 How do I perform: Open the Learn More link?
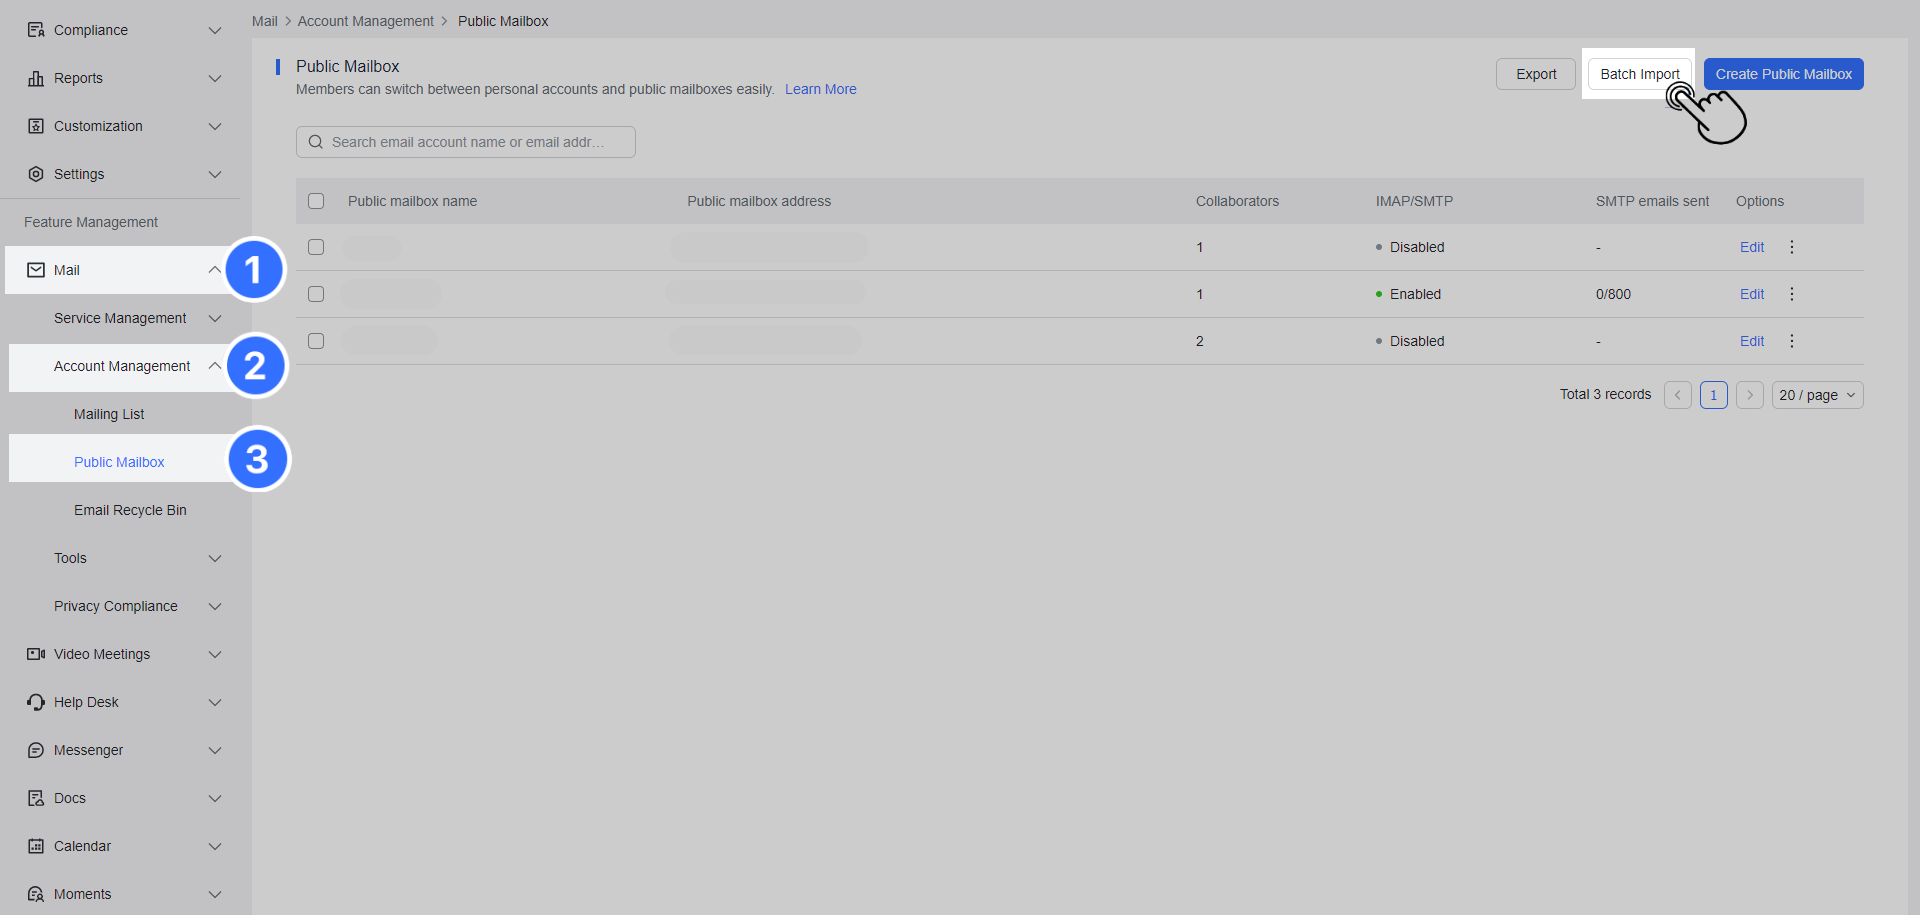(x=820, y=89)
